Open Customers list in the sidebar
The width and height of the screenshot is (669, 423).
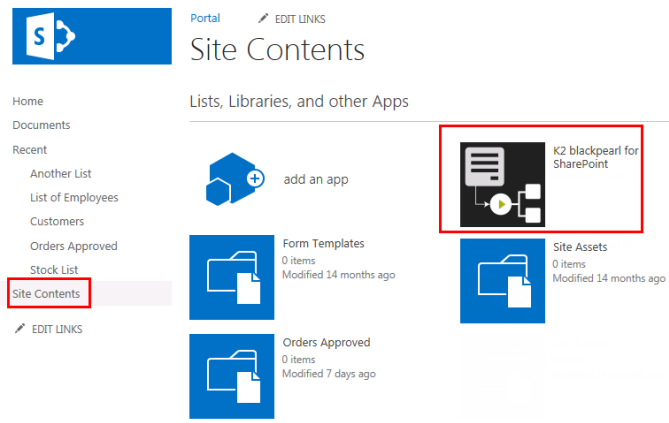pyautogui.click(x=57, y=222)
